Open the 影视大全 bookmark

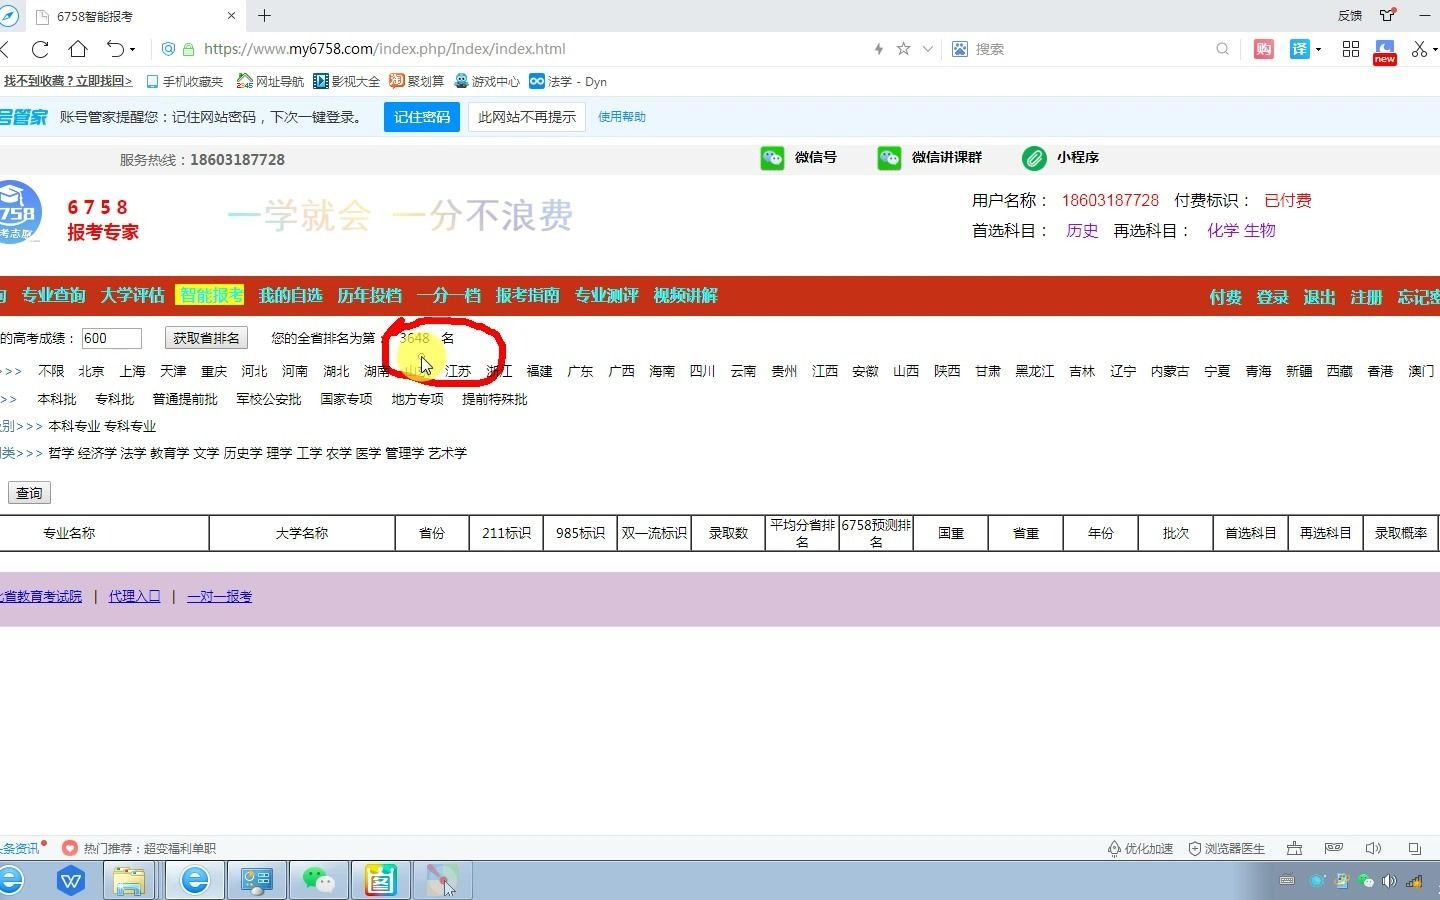(346, 82)
